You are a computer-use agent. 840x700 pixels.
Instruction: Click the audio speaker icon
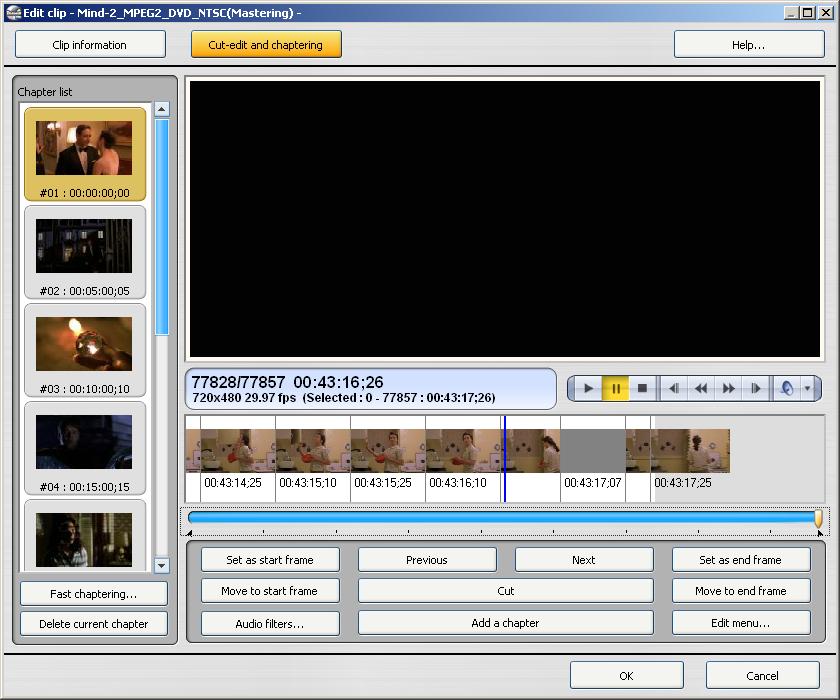coord(787,388)
